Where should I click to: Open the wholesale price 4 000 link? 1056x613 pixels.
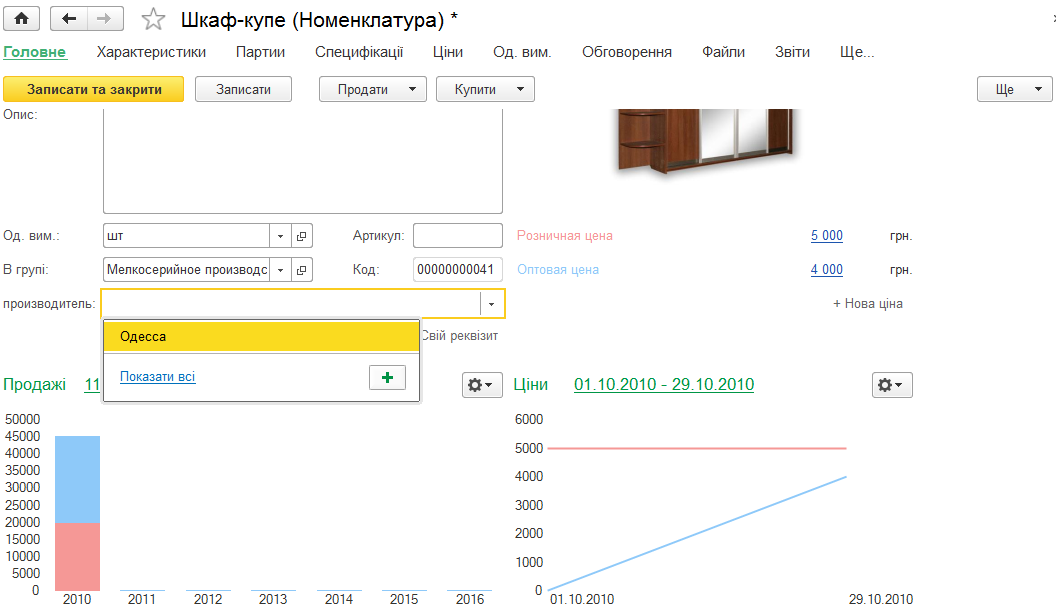827,269
